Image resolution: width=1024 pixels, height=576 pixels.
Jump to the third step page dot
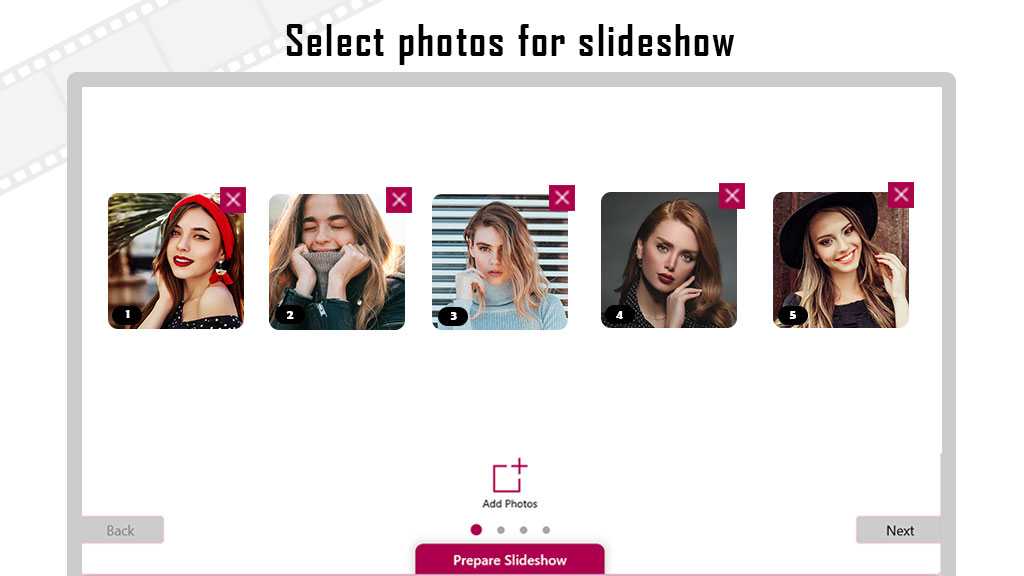524,530
